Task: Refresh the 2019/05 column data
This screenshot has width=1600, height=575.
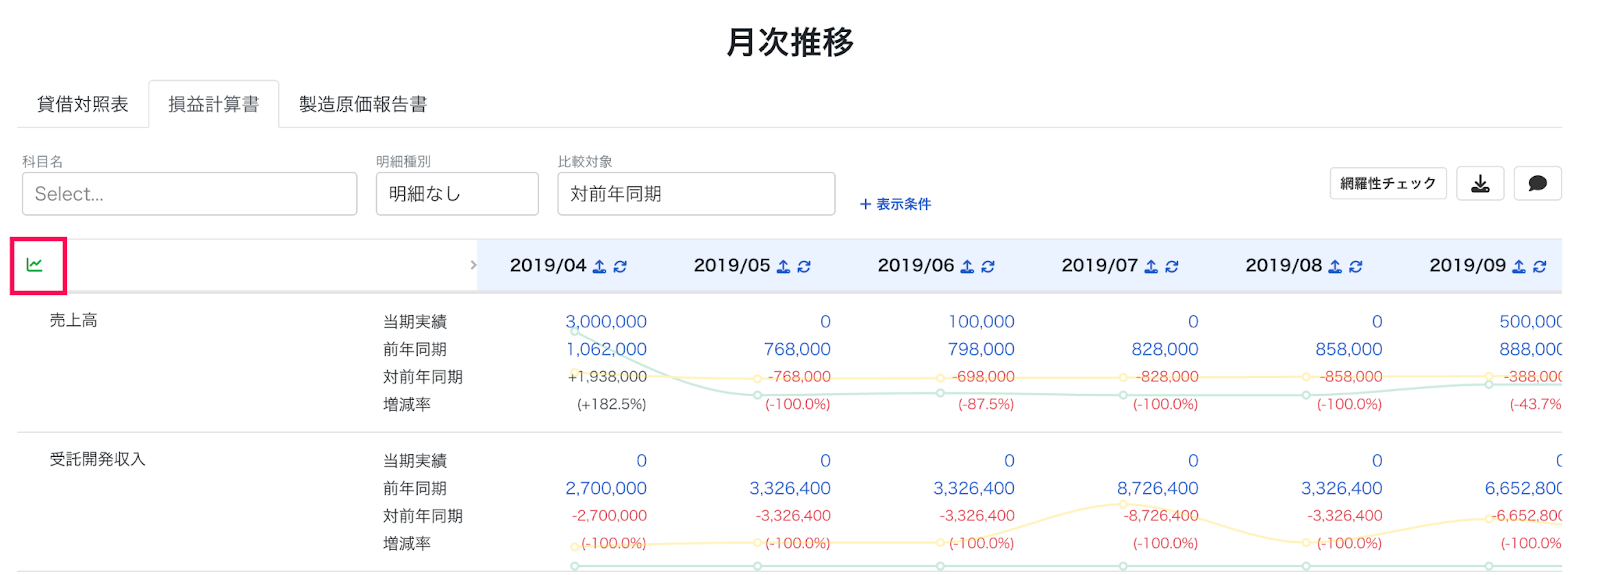Action: click(804, 266)
